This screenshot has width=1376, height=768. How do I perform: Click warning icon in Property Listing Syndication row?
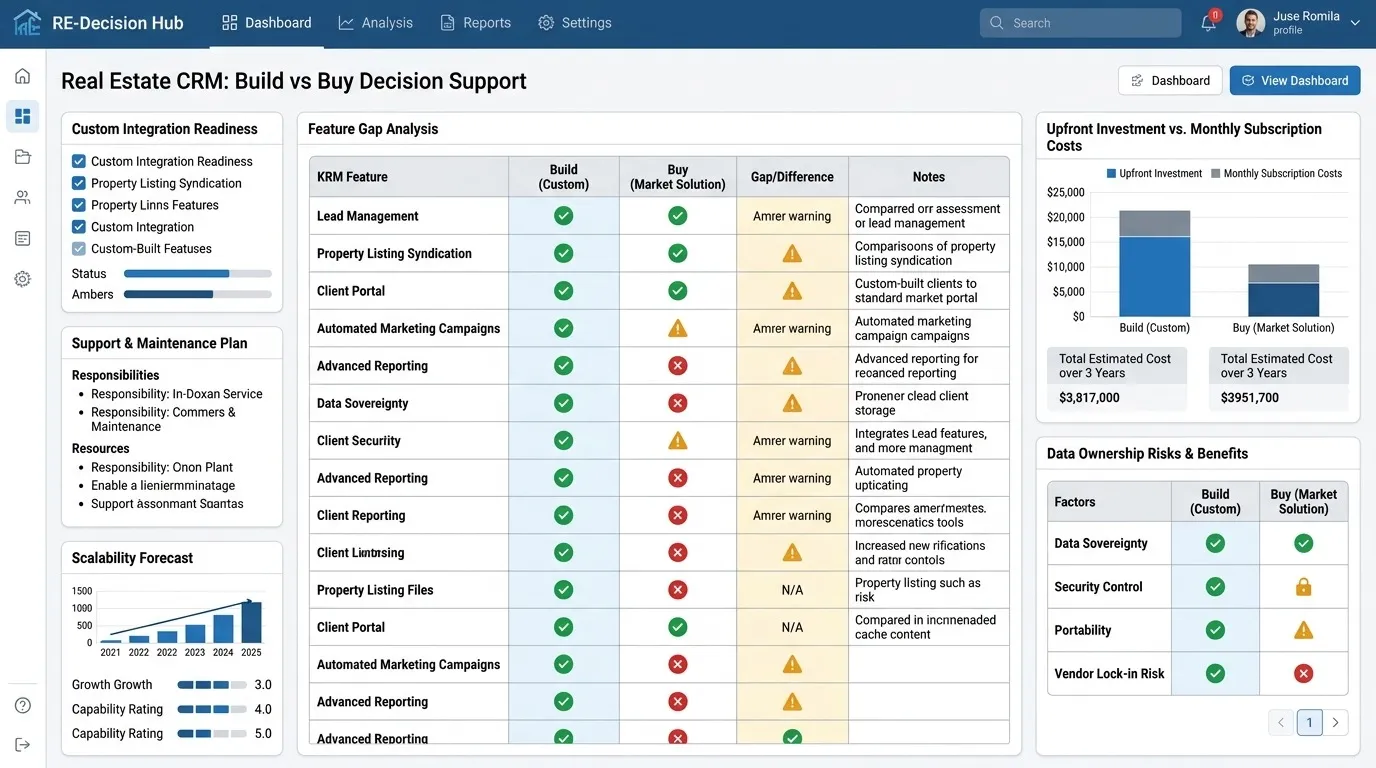click(x=792, y=253)
